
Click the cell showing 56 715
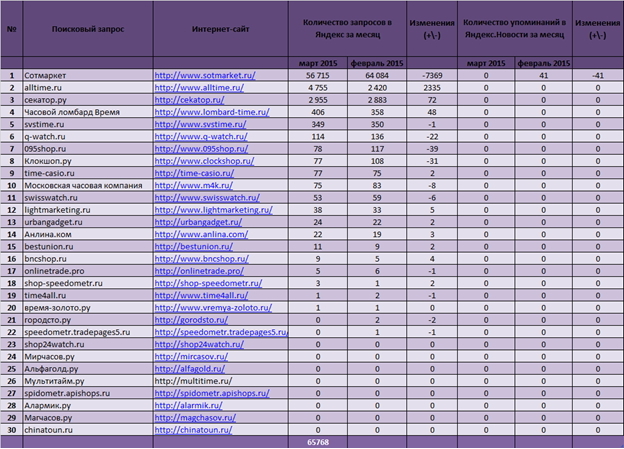(318, 75)
